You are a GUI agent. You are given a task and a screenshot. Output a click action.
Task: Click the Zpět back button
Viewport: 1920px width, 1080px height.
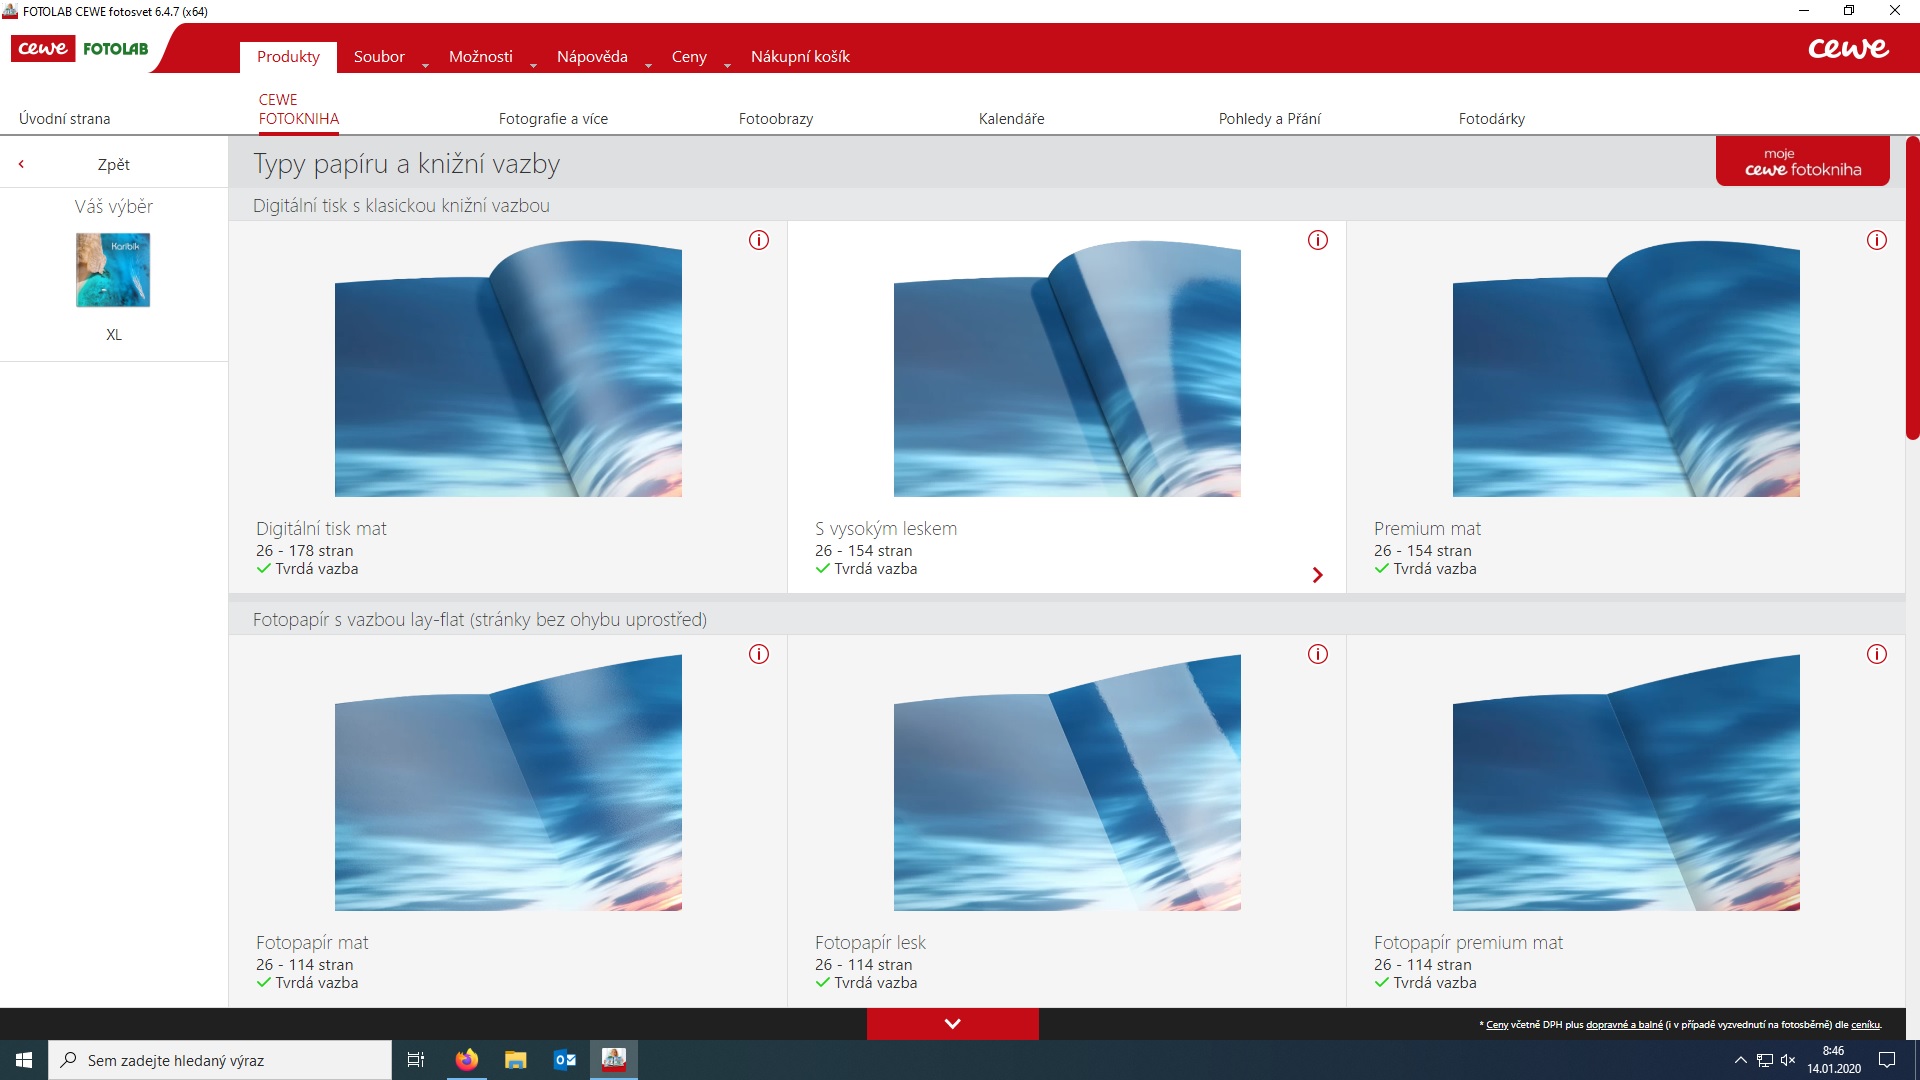114,164
